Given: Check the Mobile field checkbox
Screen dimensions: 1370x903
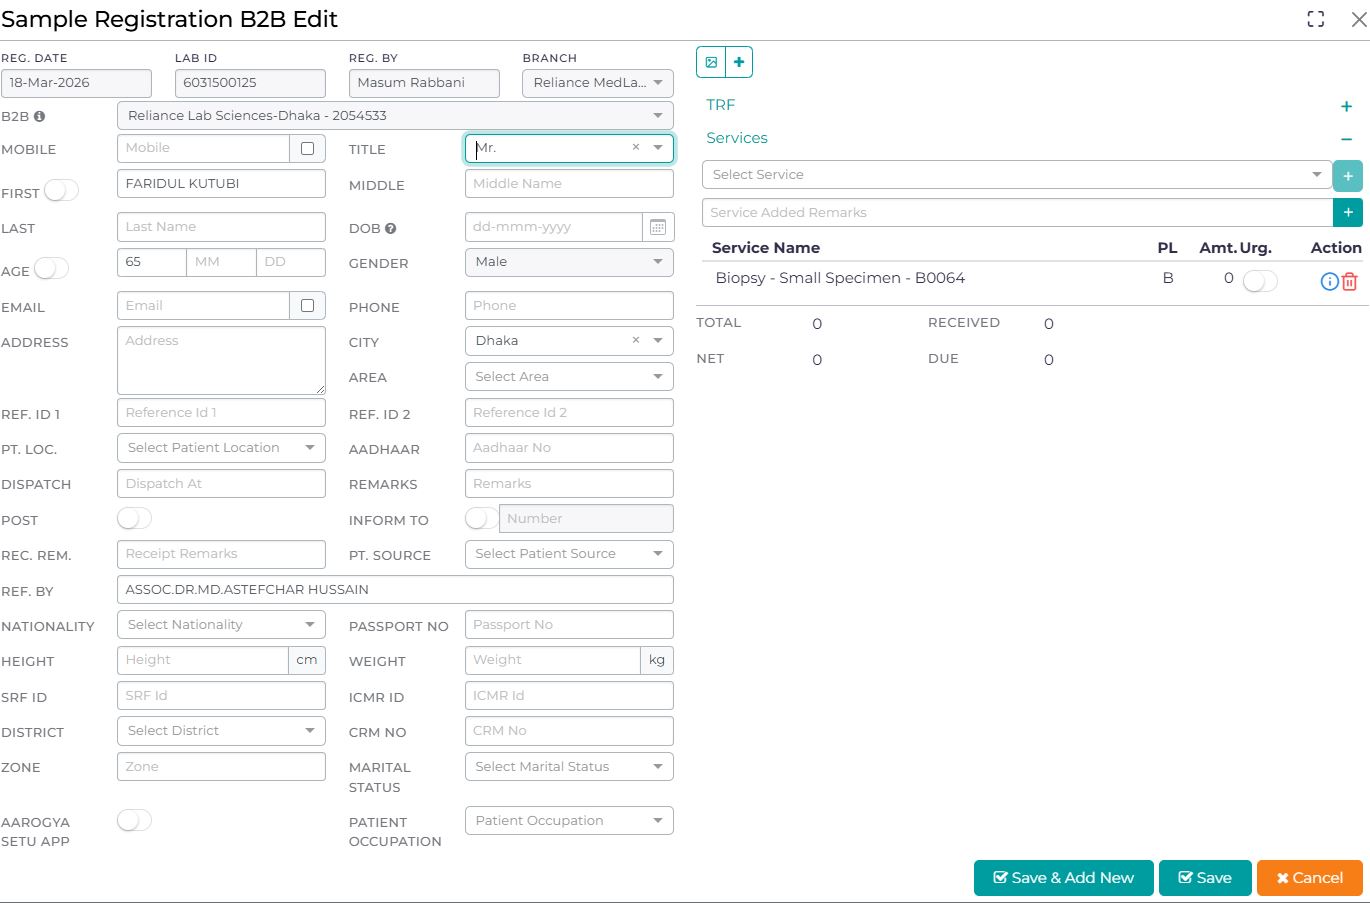Looking at the screenshot, I should pyautogui.click(x=307, y=148).
